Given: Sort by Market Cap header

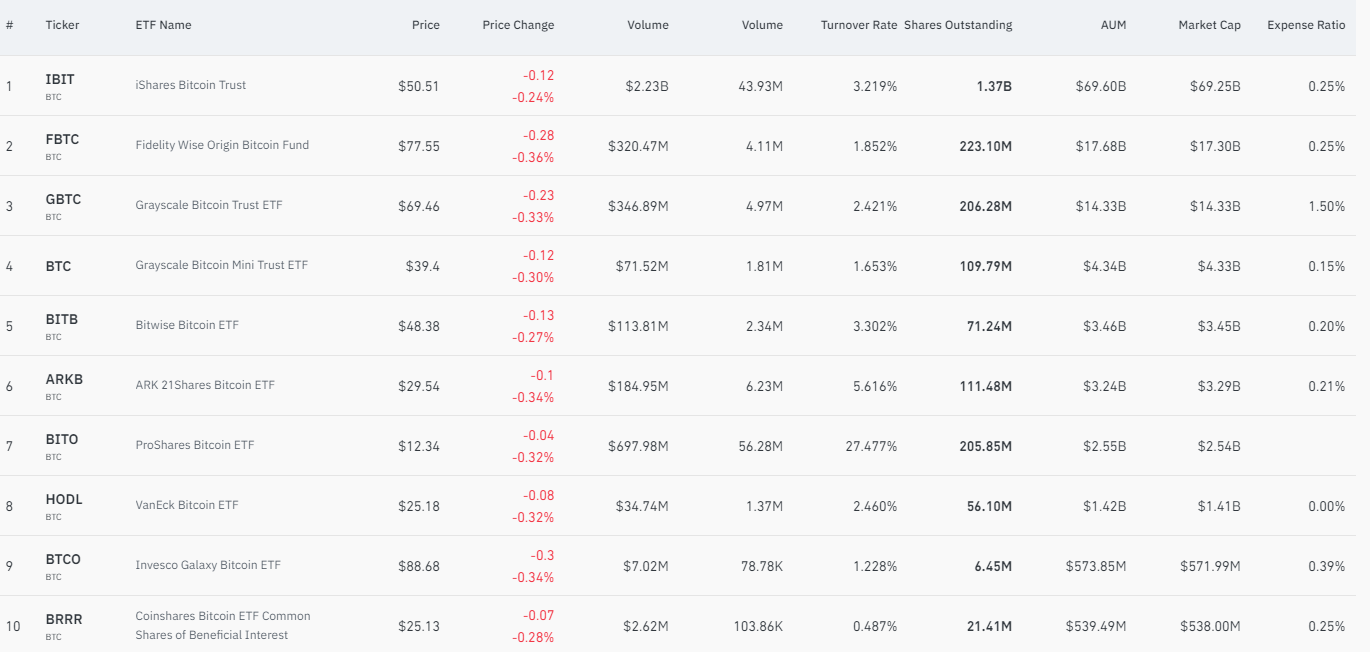Looking at the screenshot, I should (x=1209, y=25).
